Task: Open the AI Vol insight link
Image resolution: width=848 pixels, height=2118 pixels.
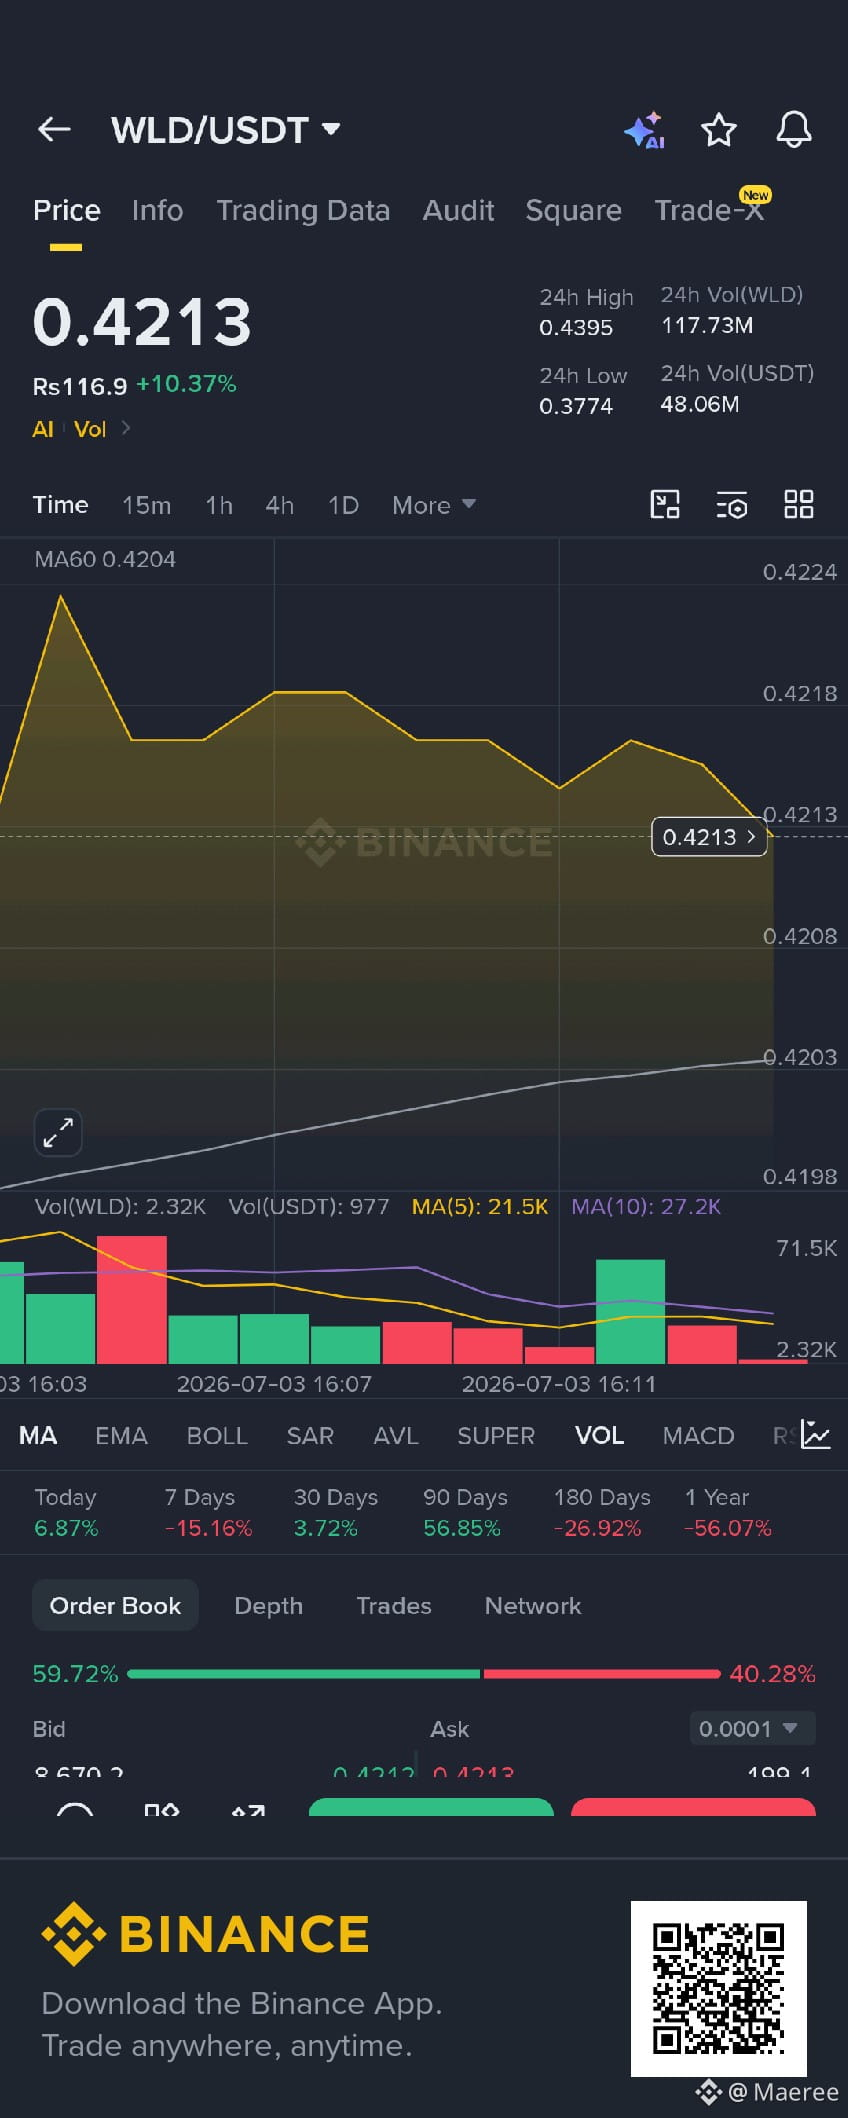Action: pos(81,429)
